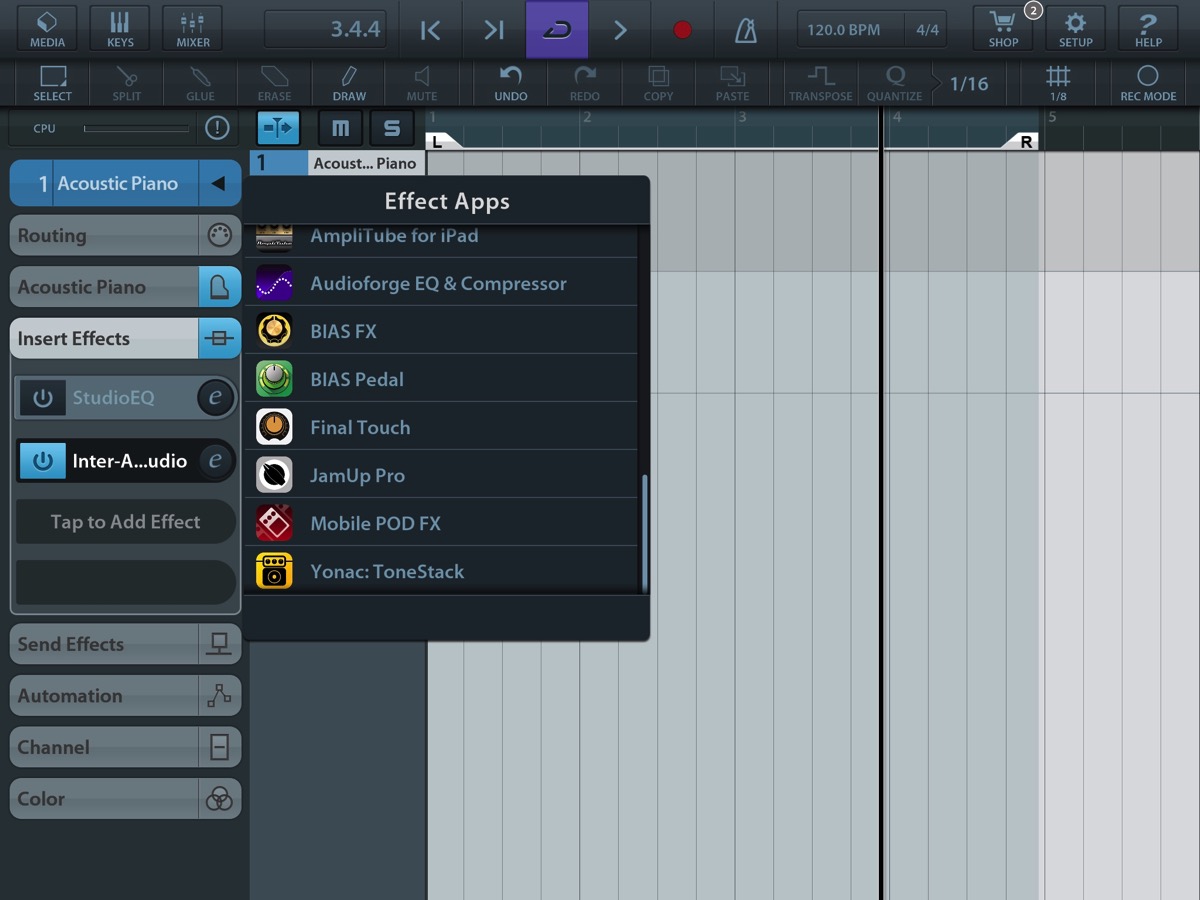Apply Quantize to selection
1200x900 pixels.
pos(894,83)
